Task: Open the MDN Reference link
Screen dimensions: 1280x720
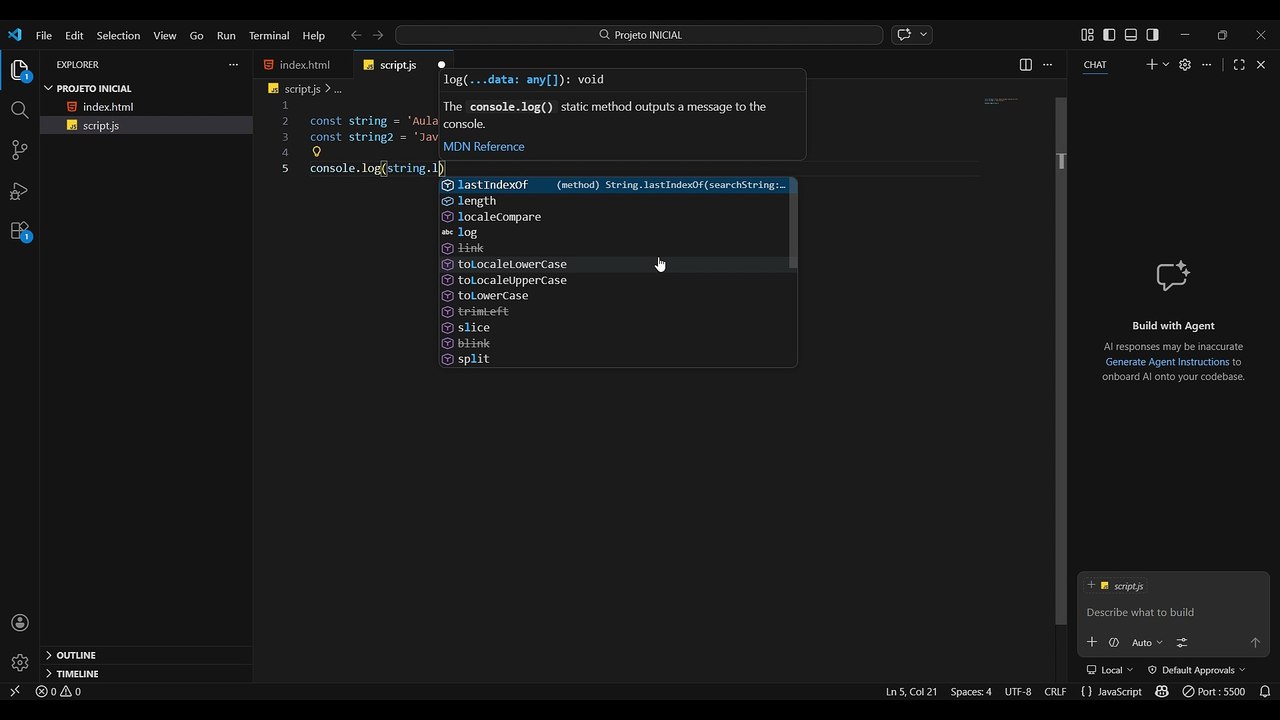Action: point(484,146)
